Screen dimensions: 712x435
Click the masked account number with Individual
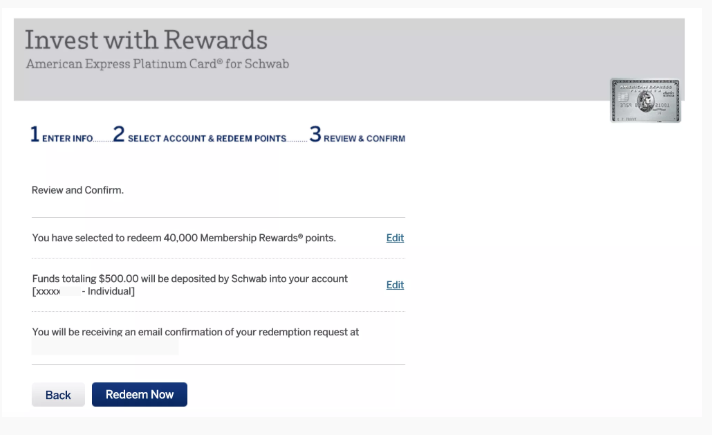(84, 291)
